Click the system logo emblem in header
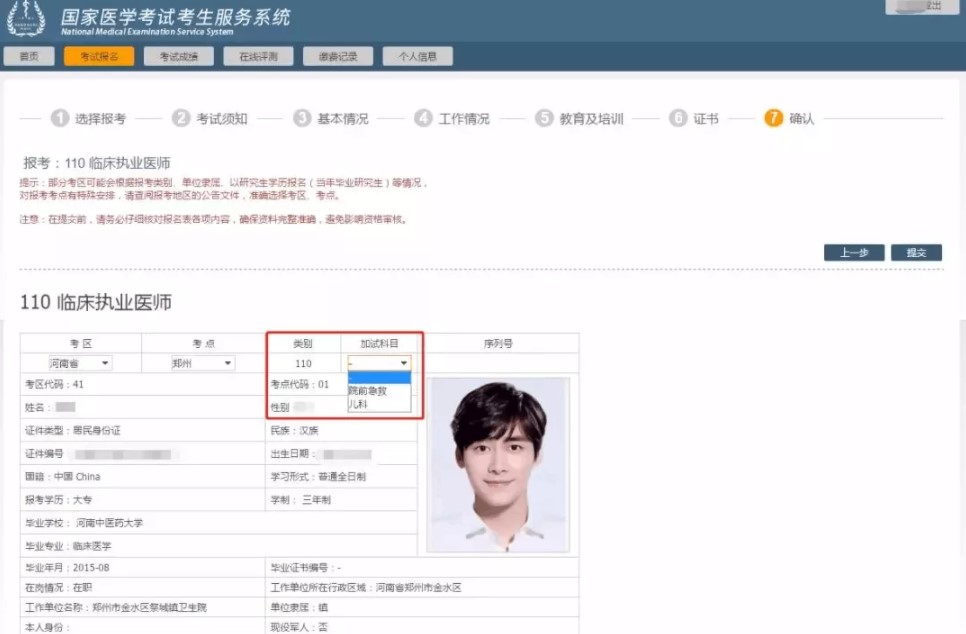 point(26,20)
